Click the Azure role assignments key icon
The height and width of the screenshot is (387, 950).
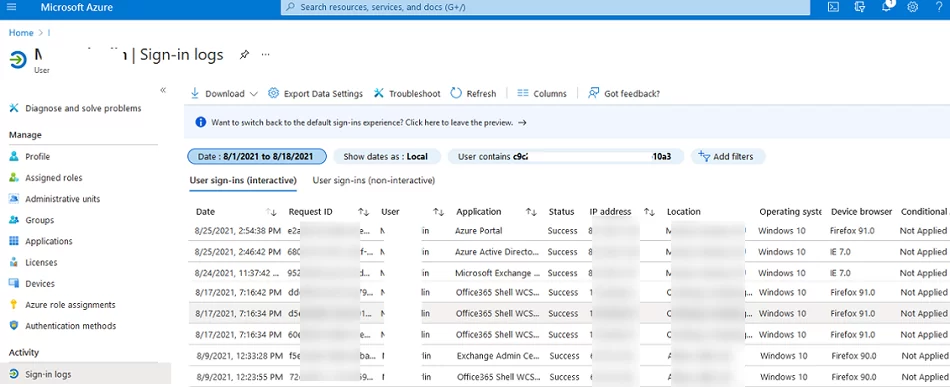14,305
